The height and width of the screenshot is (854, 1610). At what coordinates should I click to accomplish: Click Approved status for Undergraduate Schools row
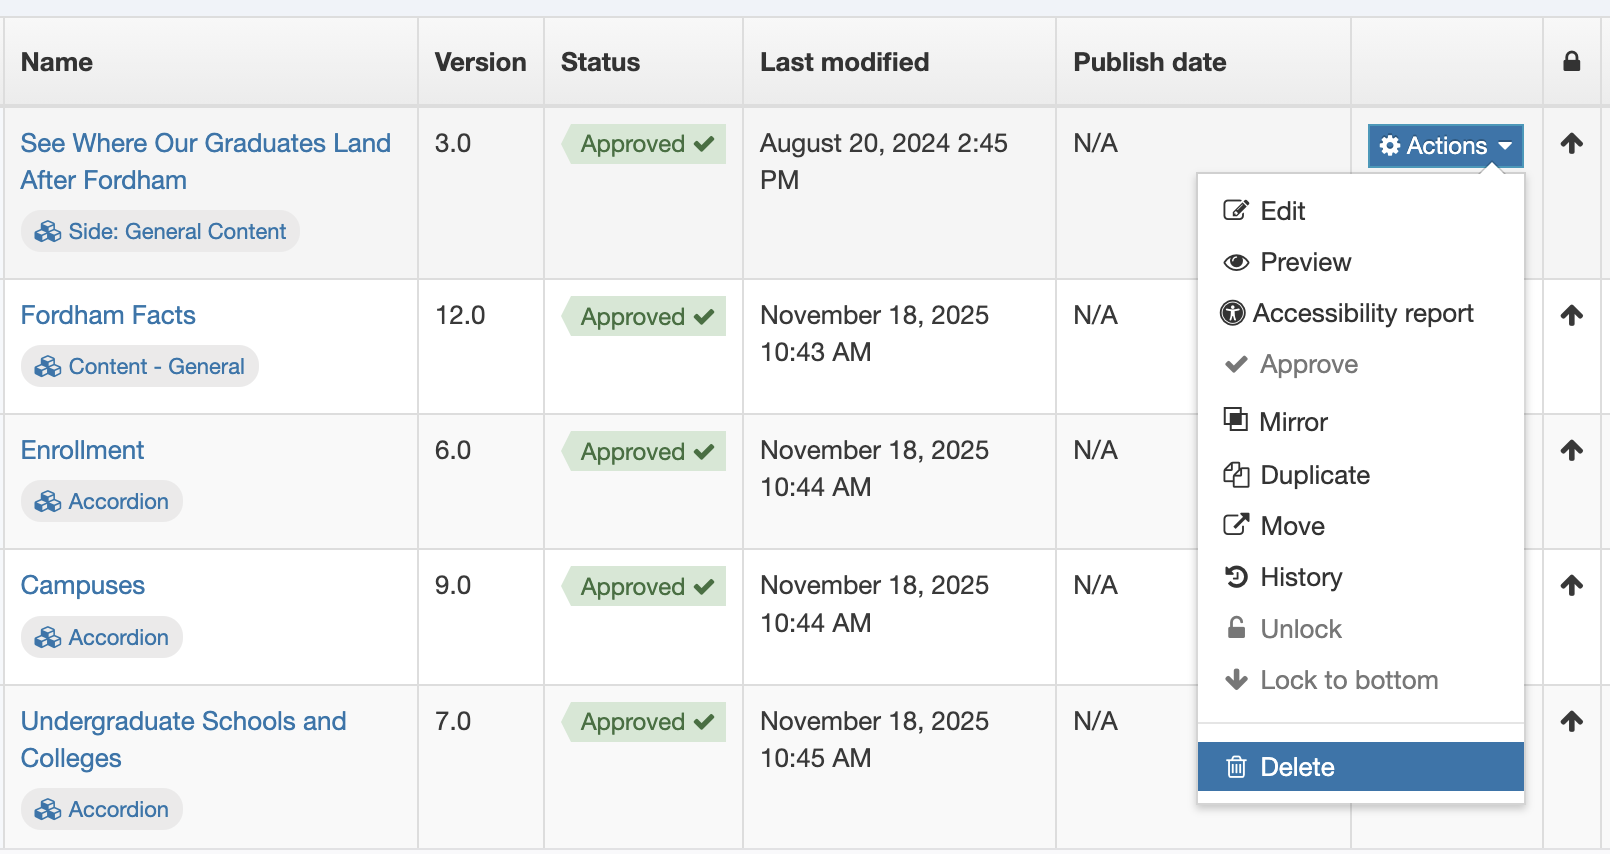(645, 722)
